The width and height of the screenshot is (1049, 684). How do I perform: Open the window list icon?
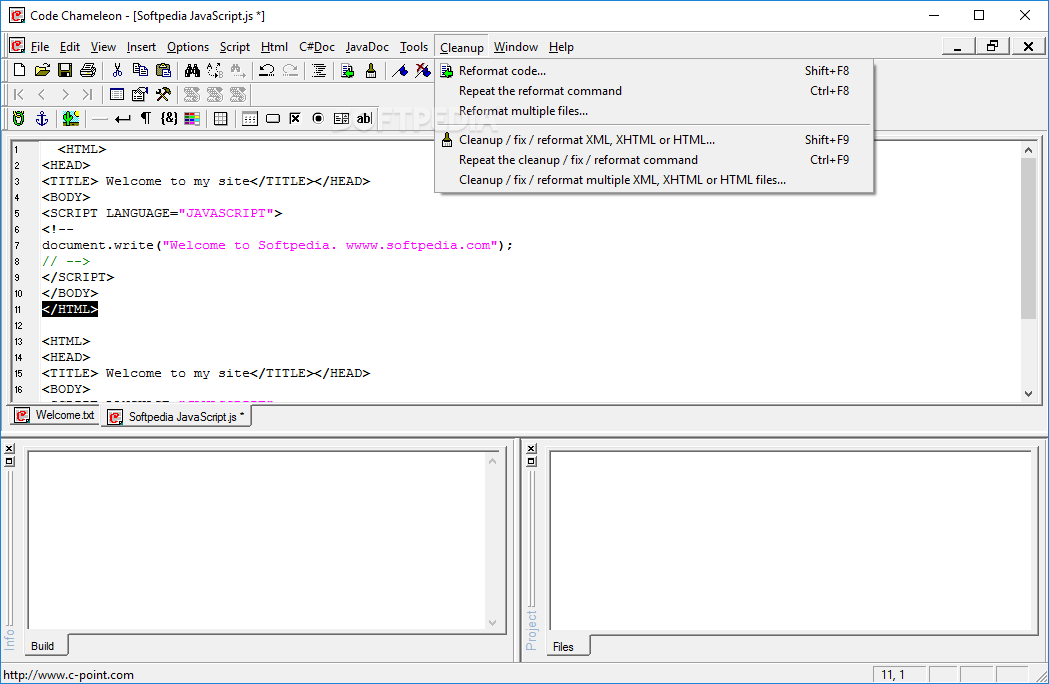[x=117, y=94]
